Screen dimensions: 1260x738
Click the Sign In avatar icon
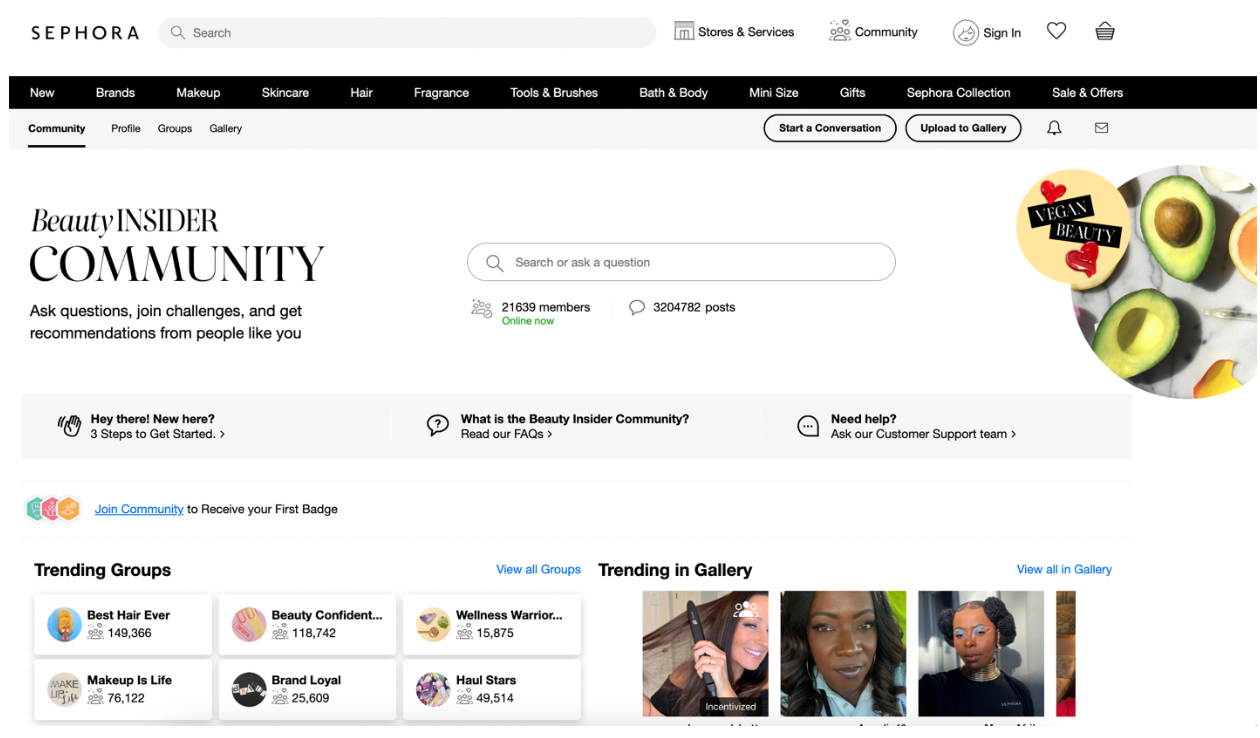(965, 33)
